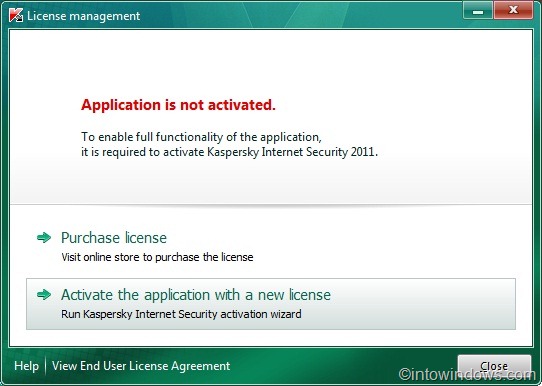Minimize the License management window
The image size is (542, 386).
tap(478, 11)
